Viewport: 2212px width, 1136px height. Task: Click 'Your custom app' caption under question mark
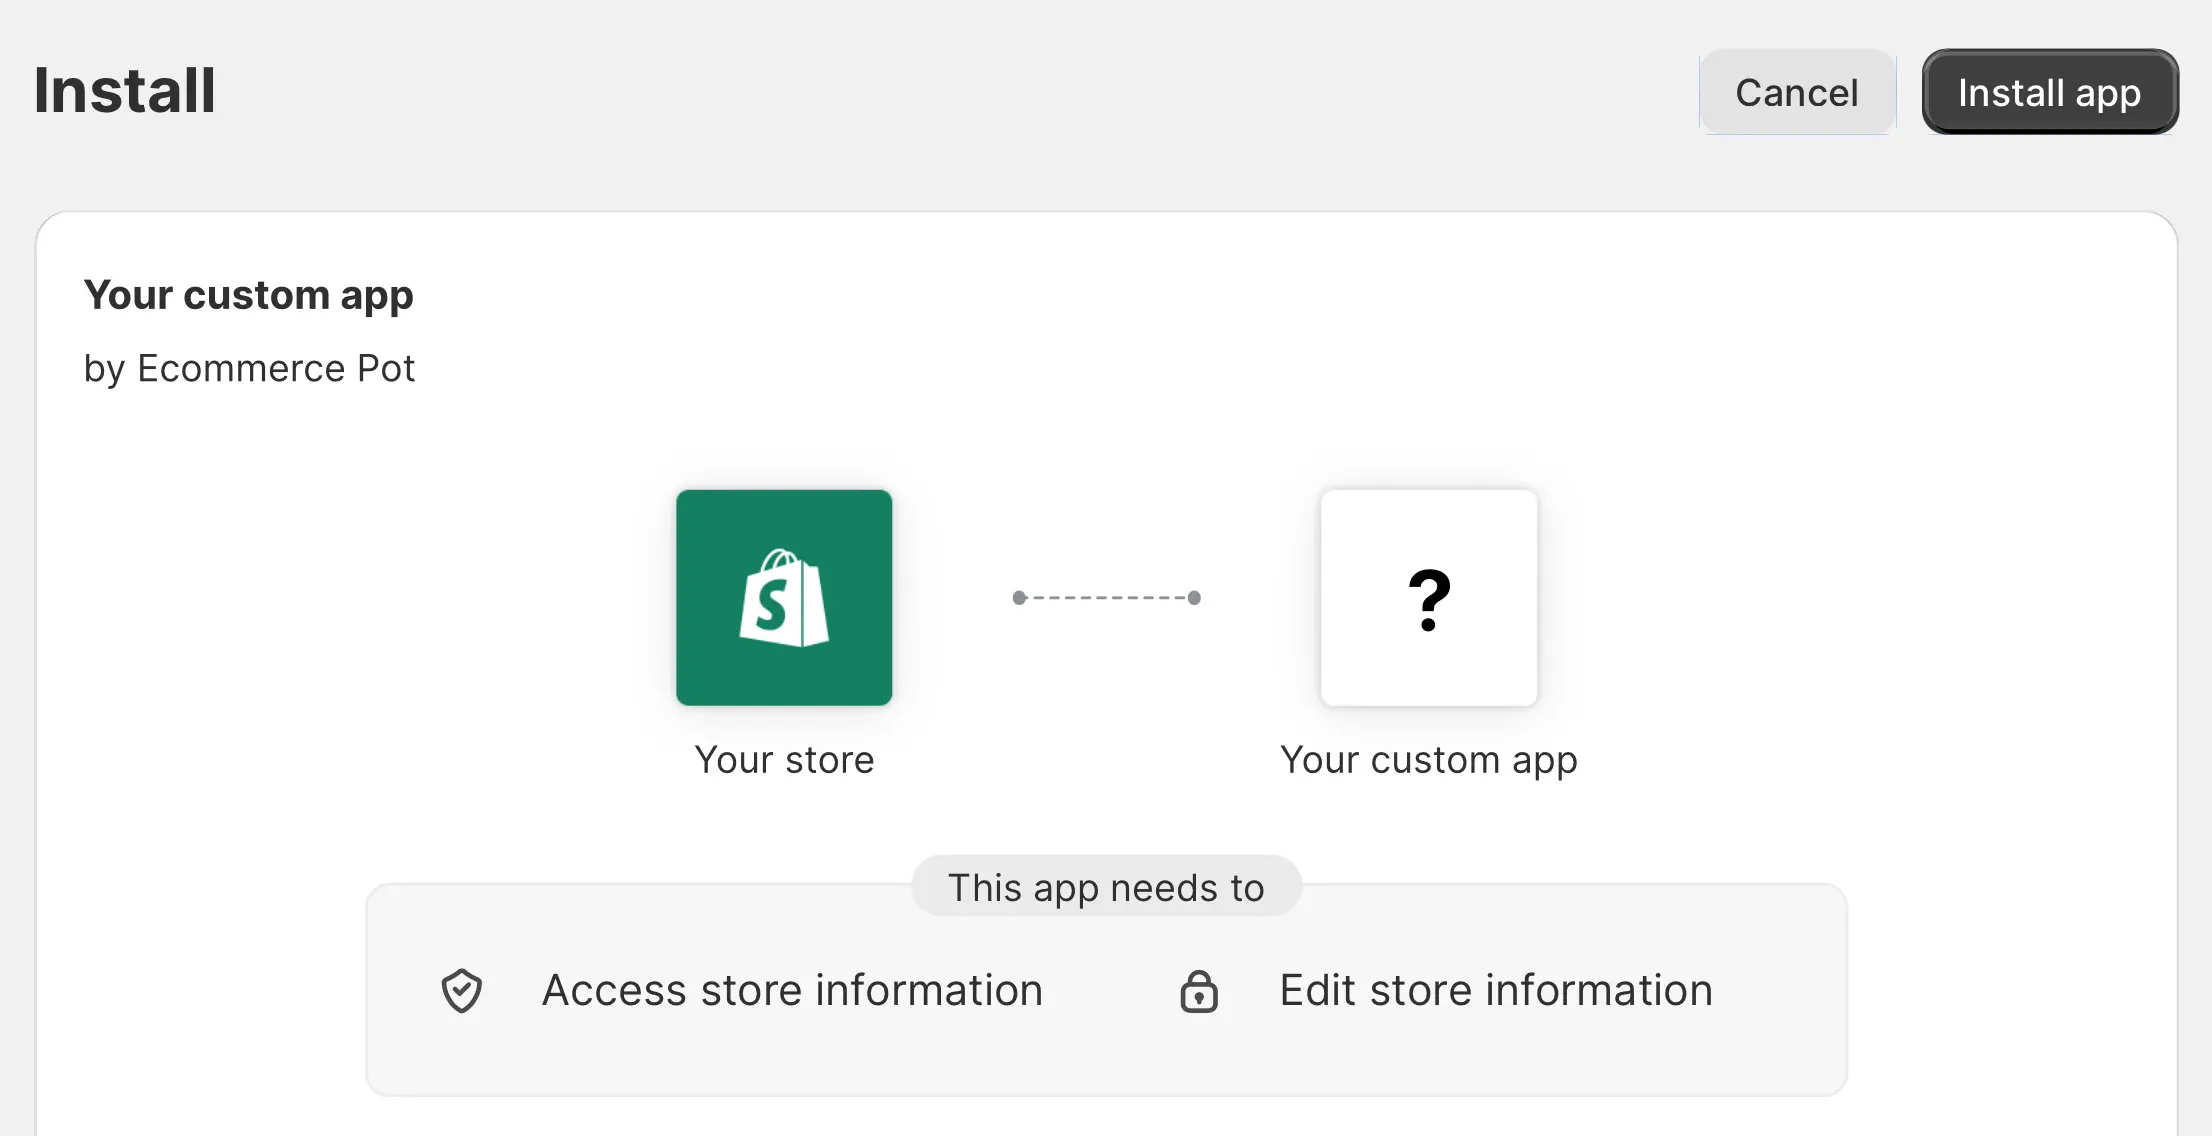tap(1428, 760)
